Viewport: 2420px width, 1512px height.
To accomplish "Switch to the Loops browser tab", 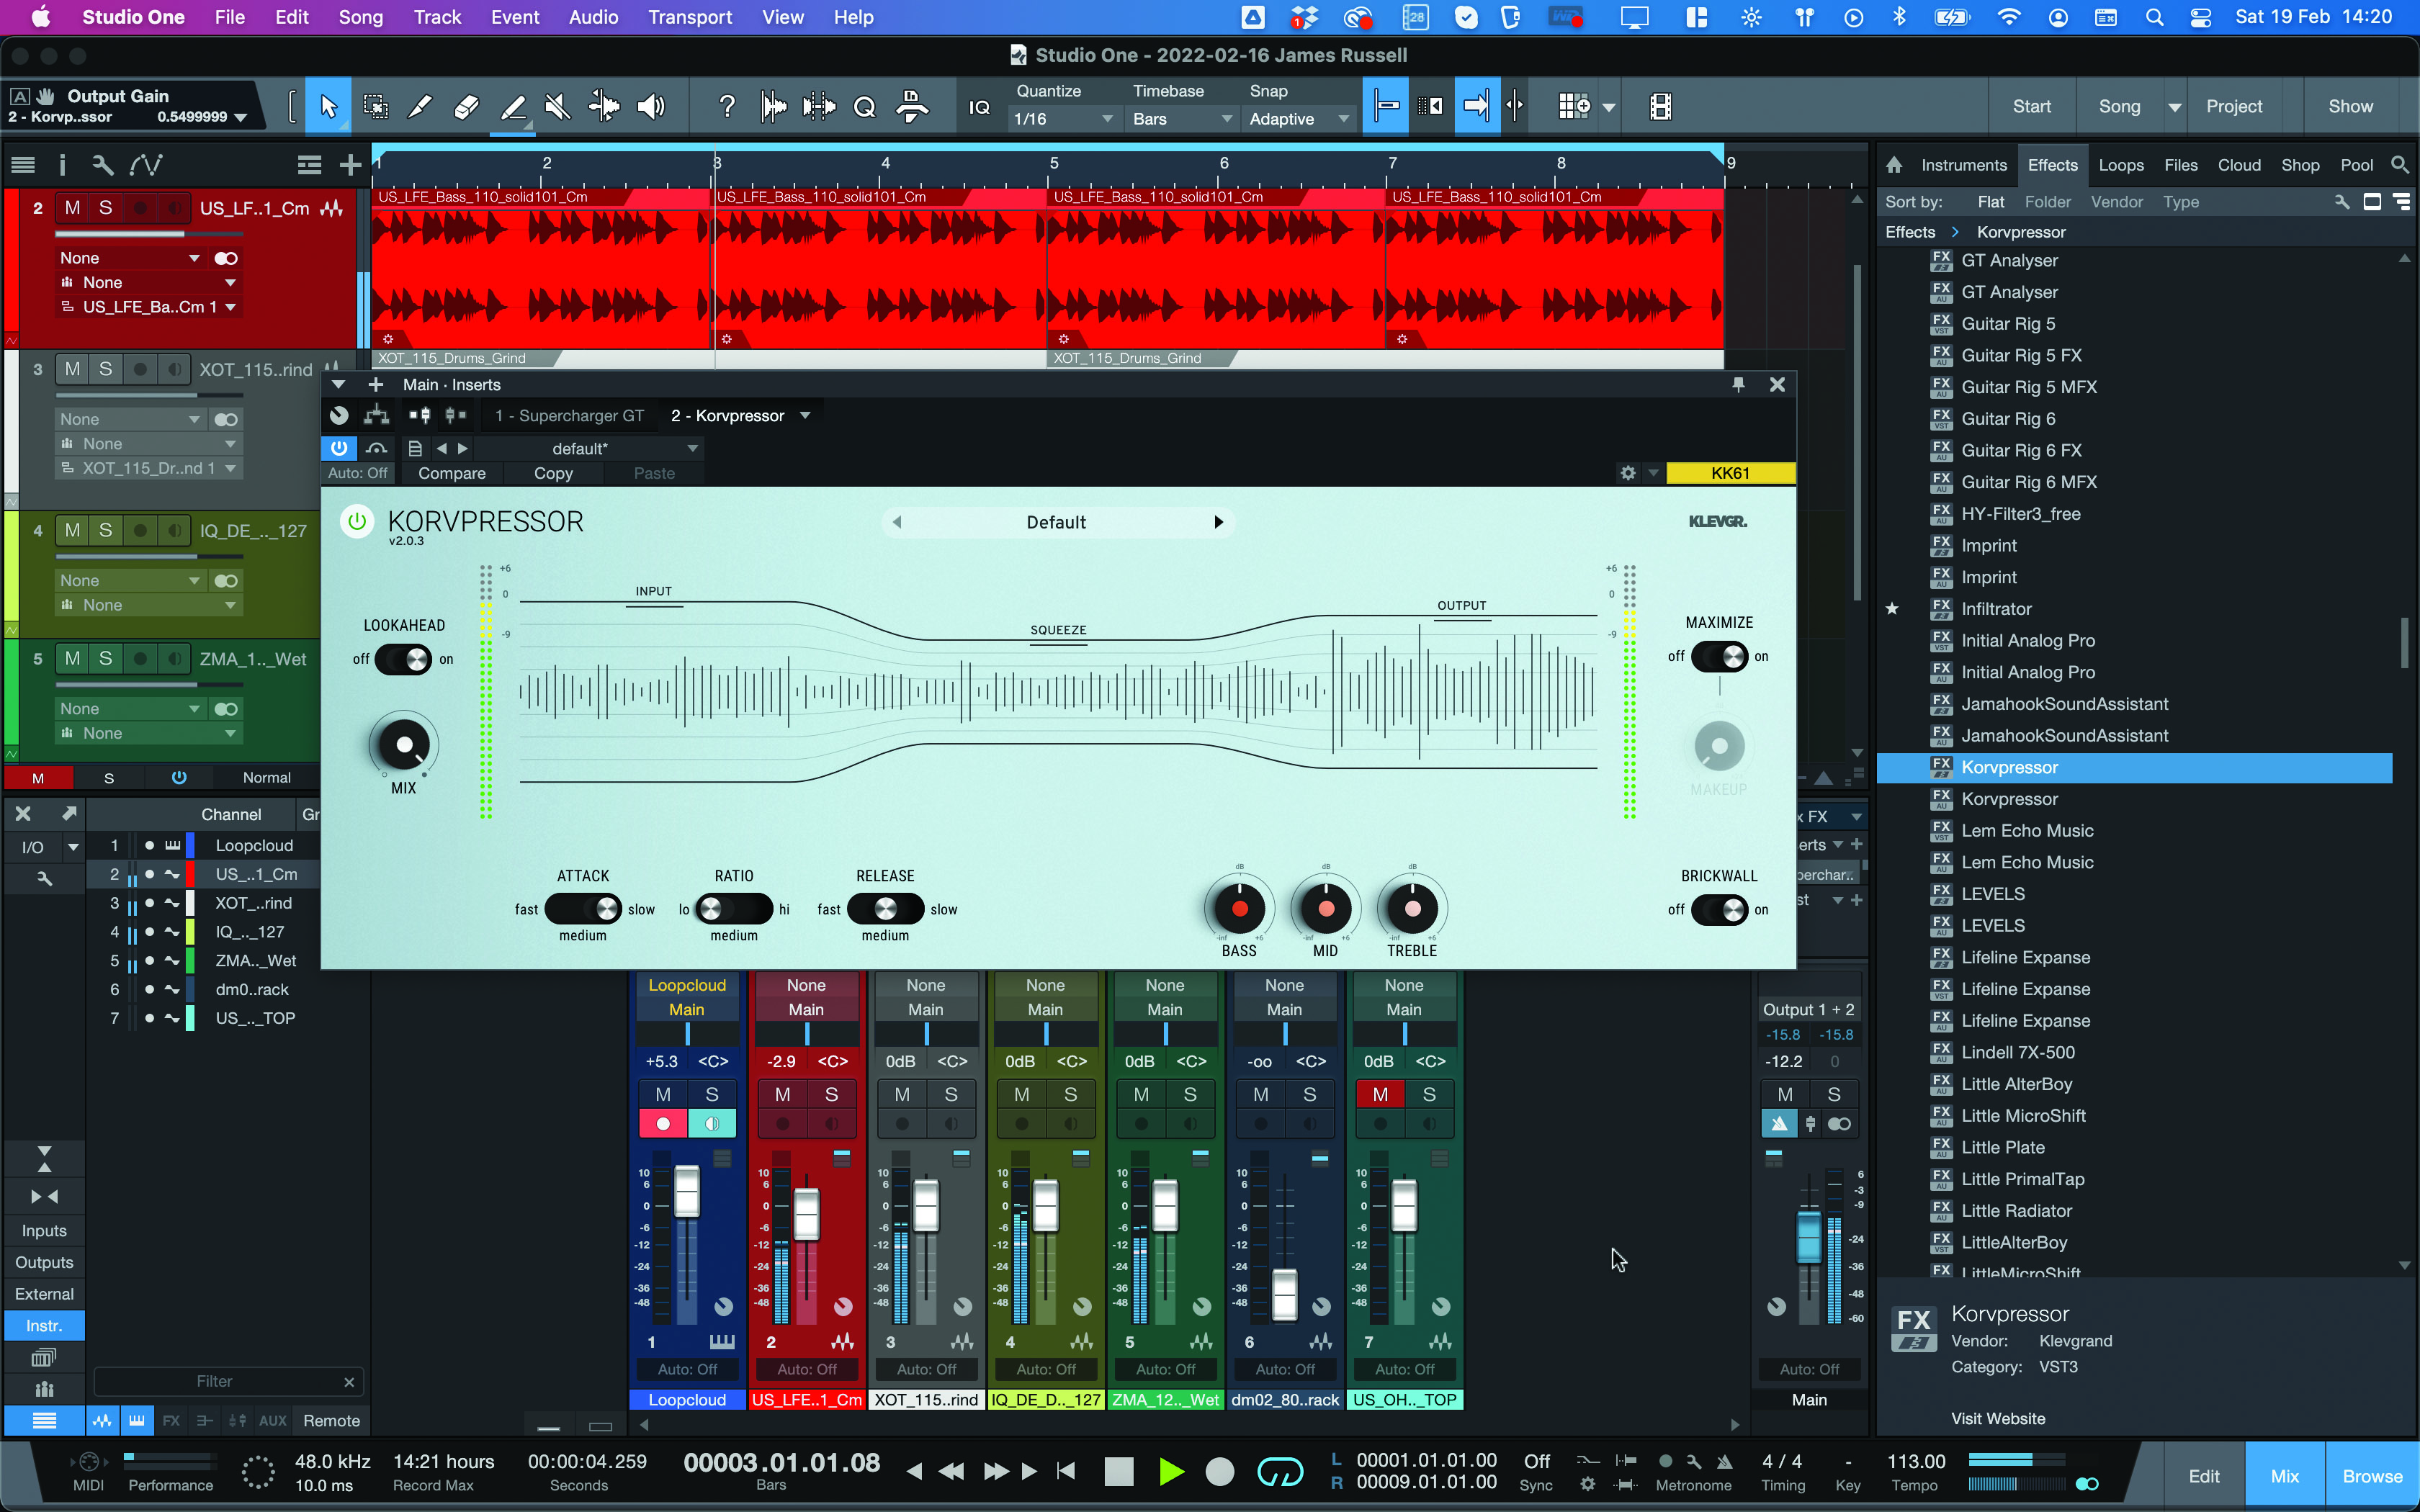I will (2120, 165).
